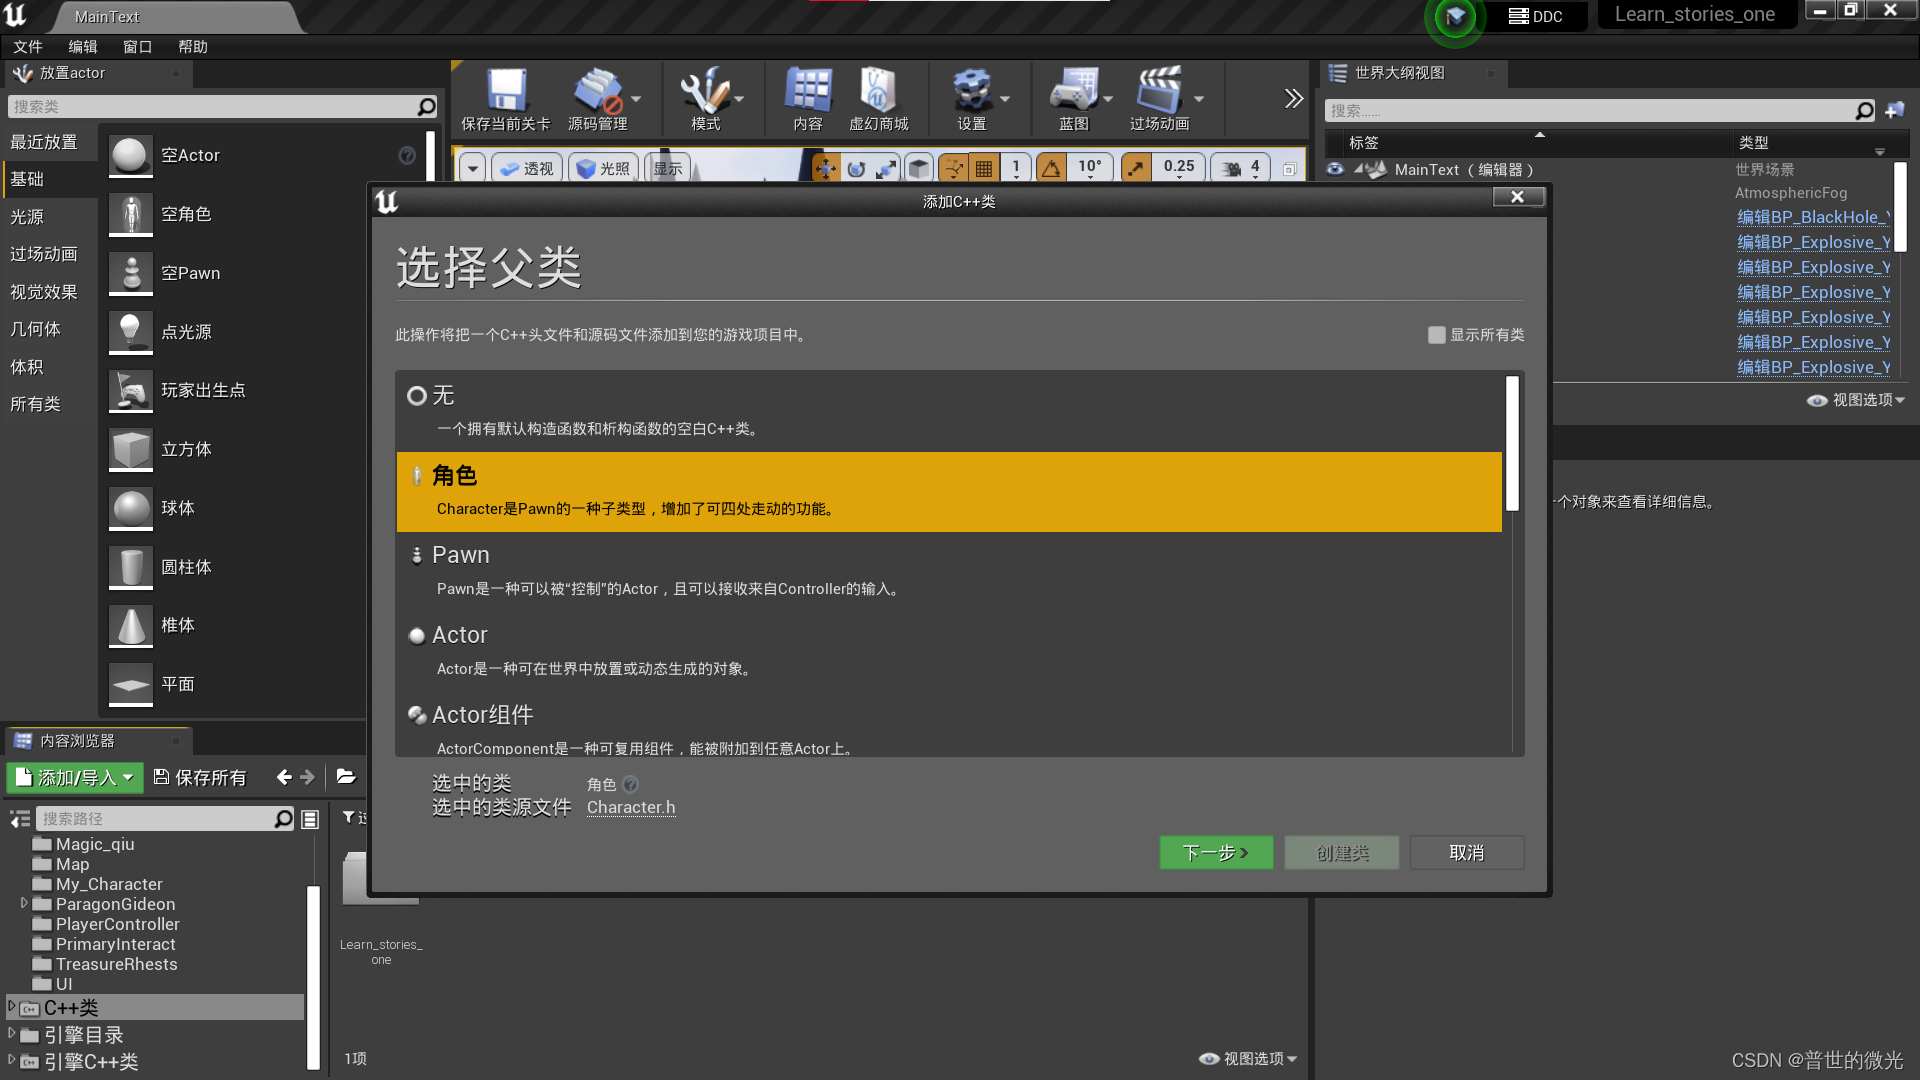Open the Window menu
Image resolution: width=1920 pixels, height=1080 pixels.
point(137,47)
